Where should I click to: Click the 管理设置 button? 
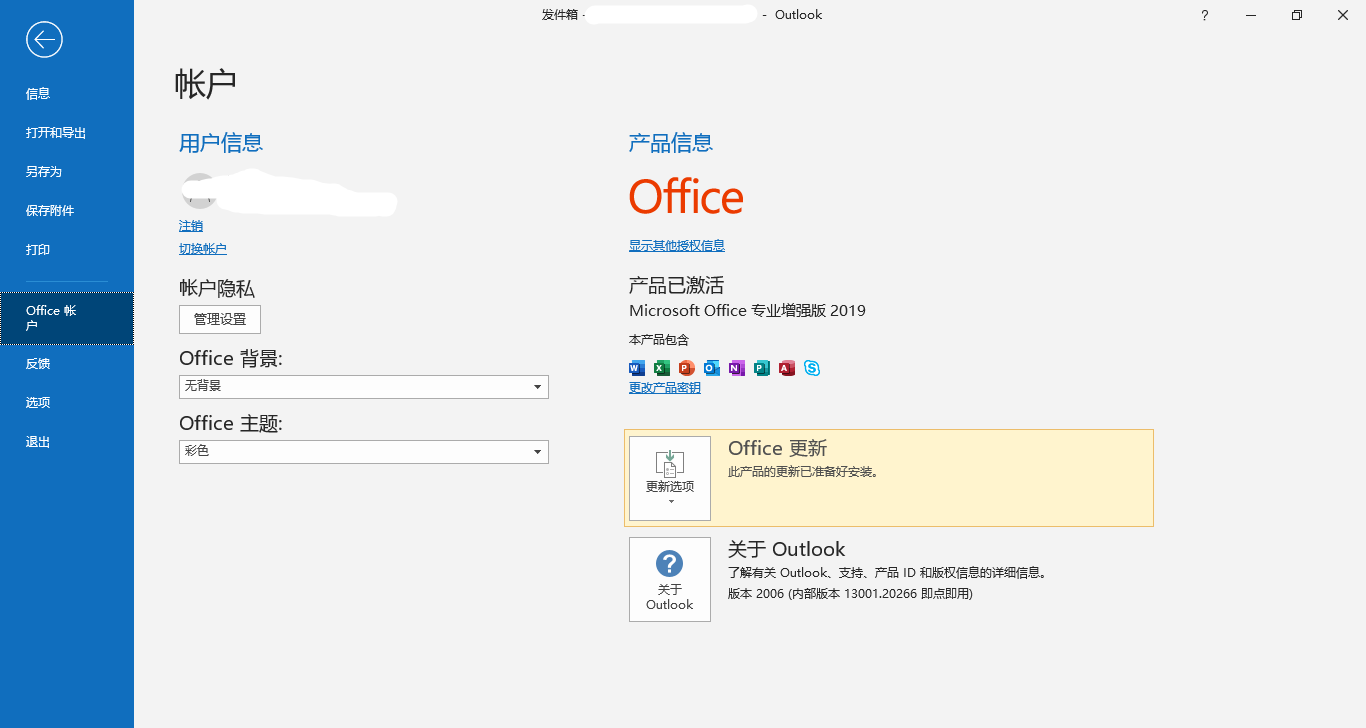click(220, 320)
